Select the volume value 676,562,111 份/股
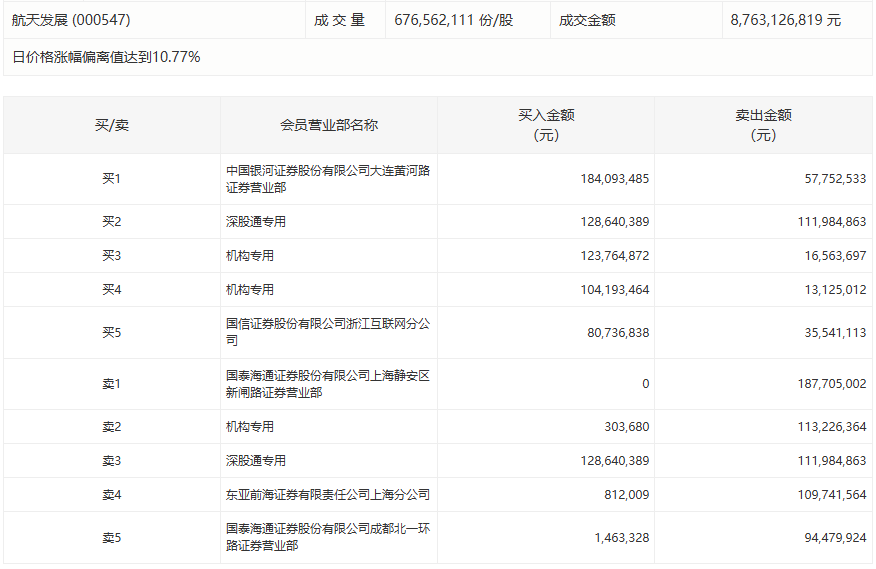 coord(453,20)
